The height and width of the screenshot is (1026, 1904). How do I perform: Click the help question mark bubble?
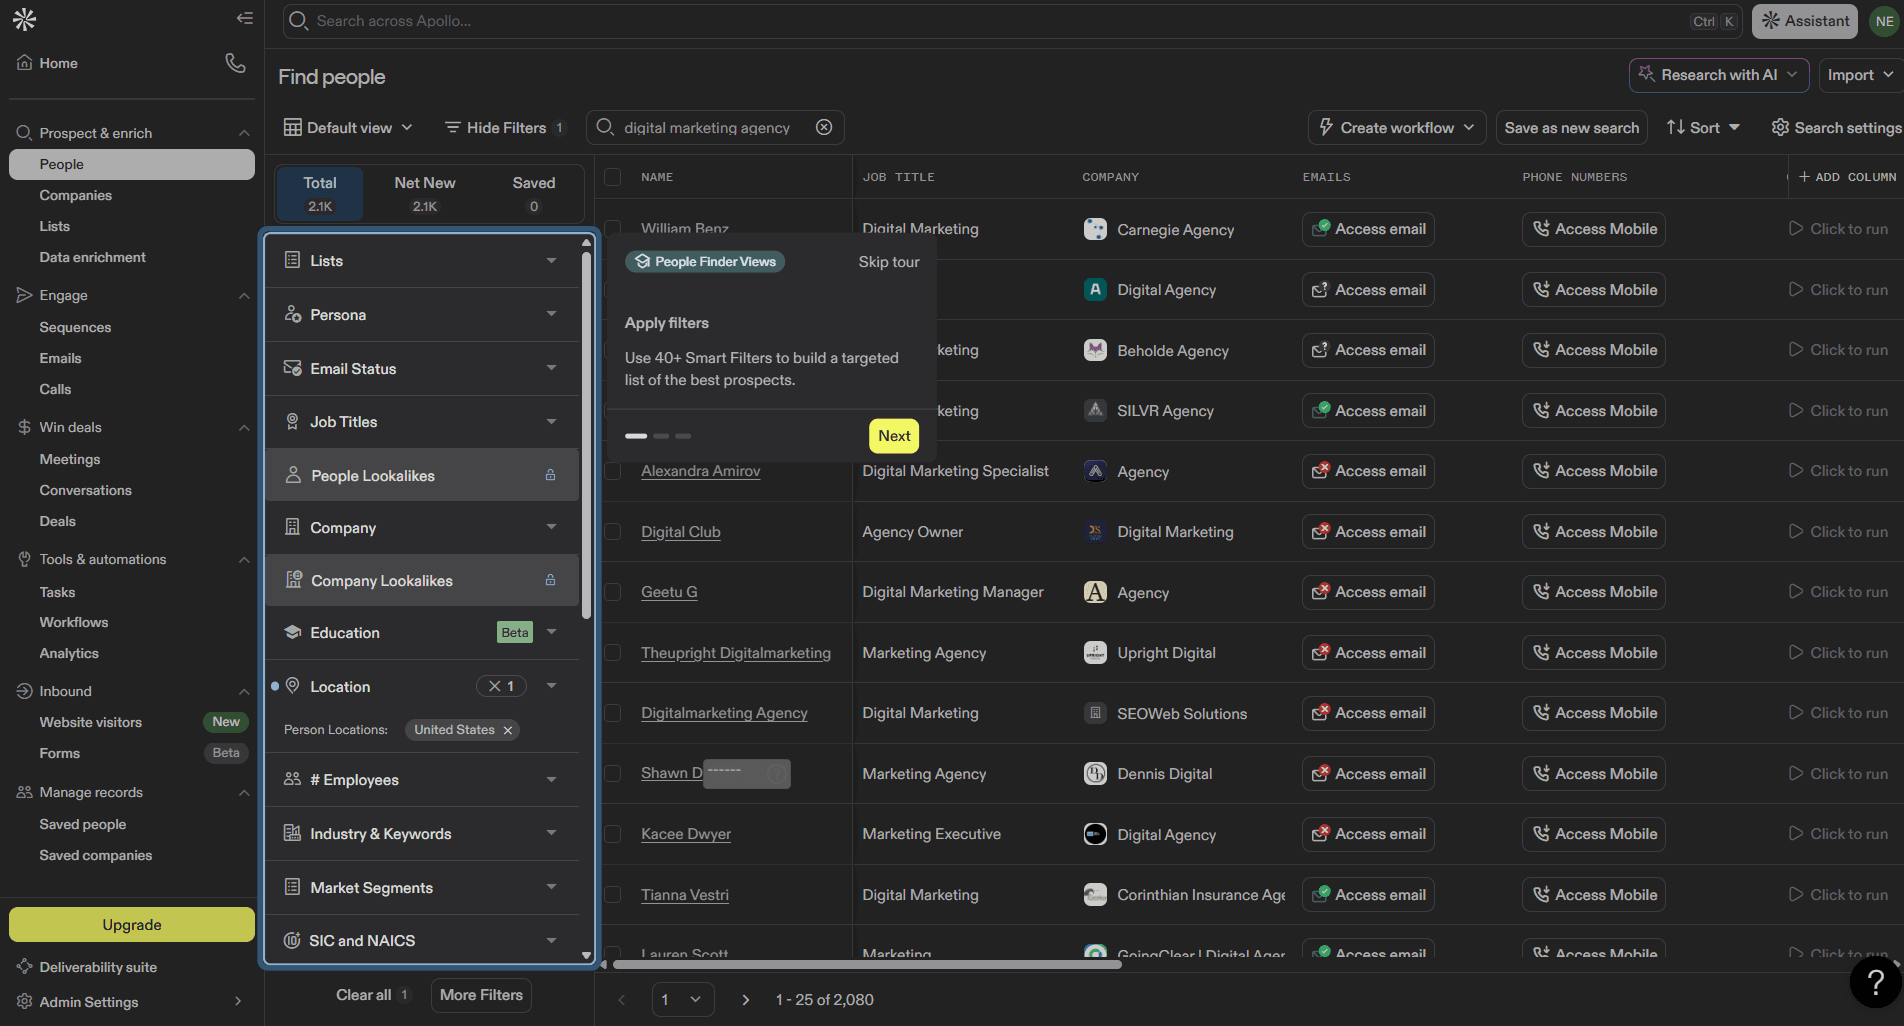click(1875, 982)
